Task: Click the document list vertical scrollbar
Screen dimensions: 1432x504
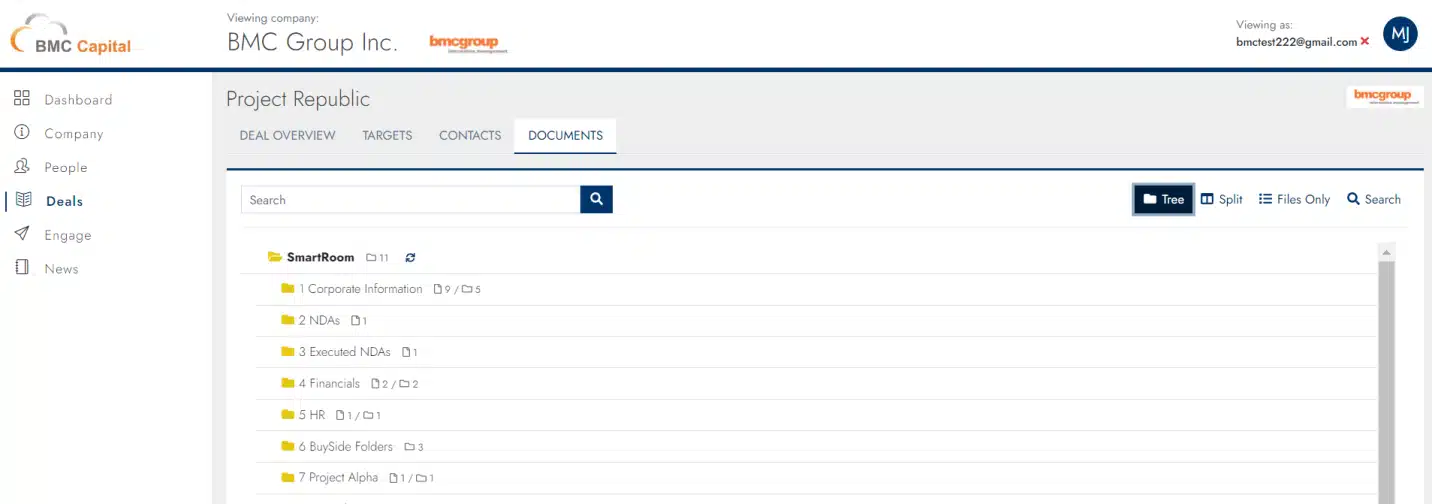Action: 1386,380
